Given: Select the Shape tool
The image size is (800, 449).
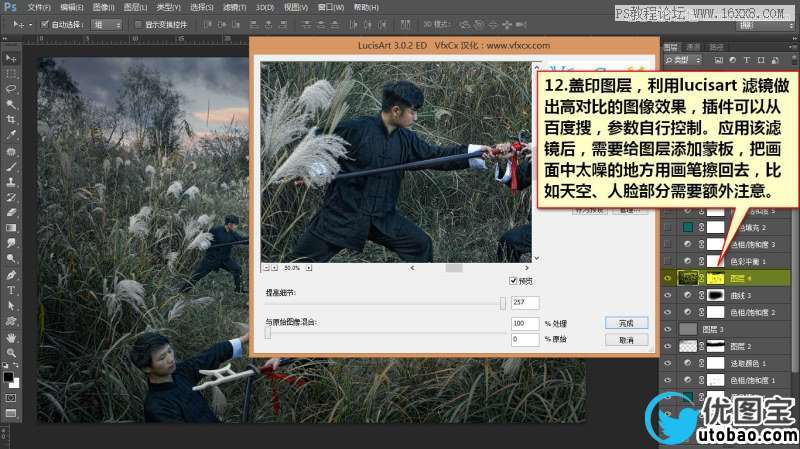Looking at the screenshot, I should (x=11, y=321).
